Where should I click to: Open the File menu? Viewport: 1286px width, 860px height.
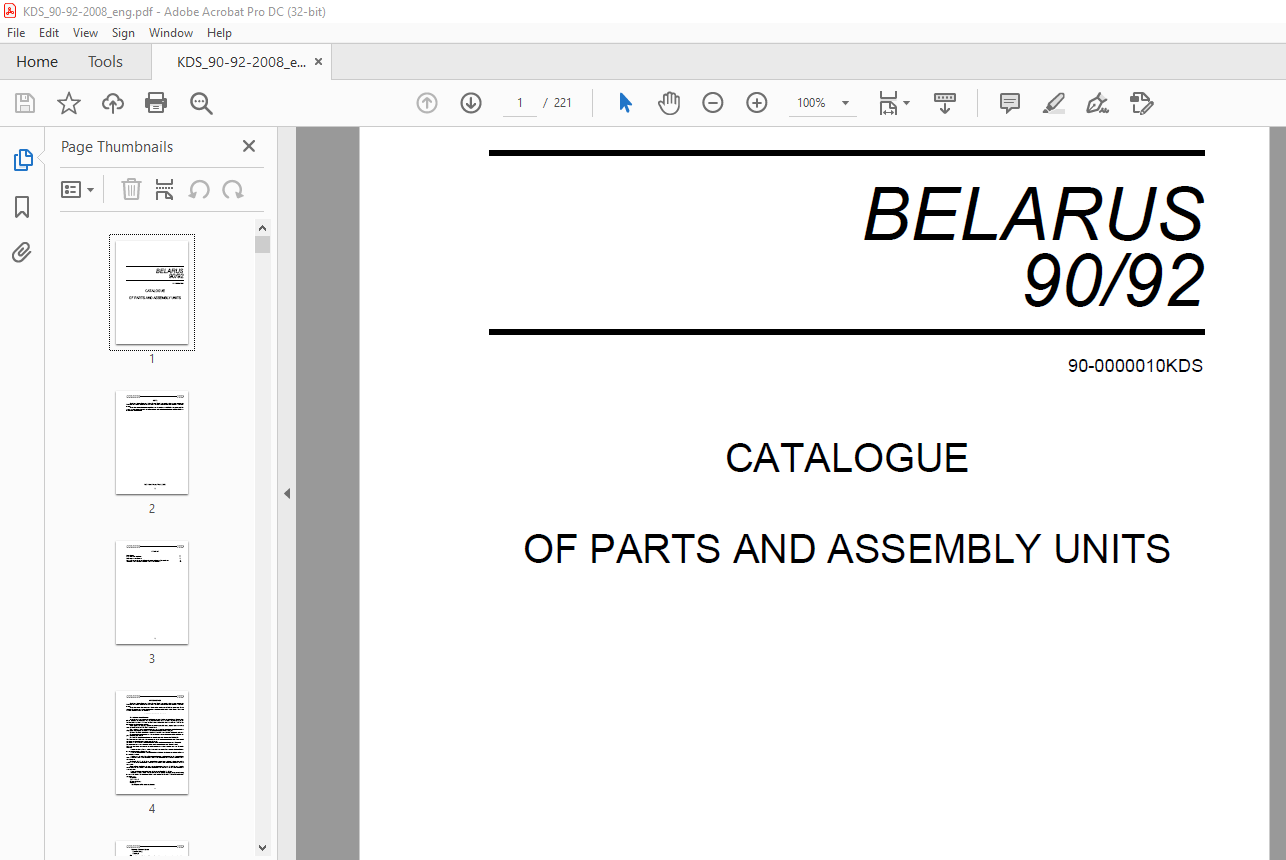tap(16, 33)
